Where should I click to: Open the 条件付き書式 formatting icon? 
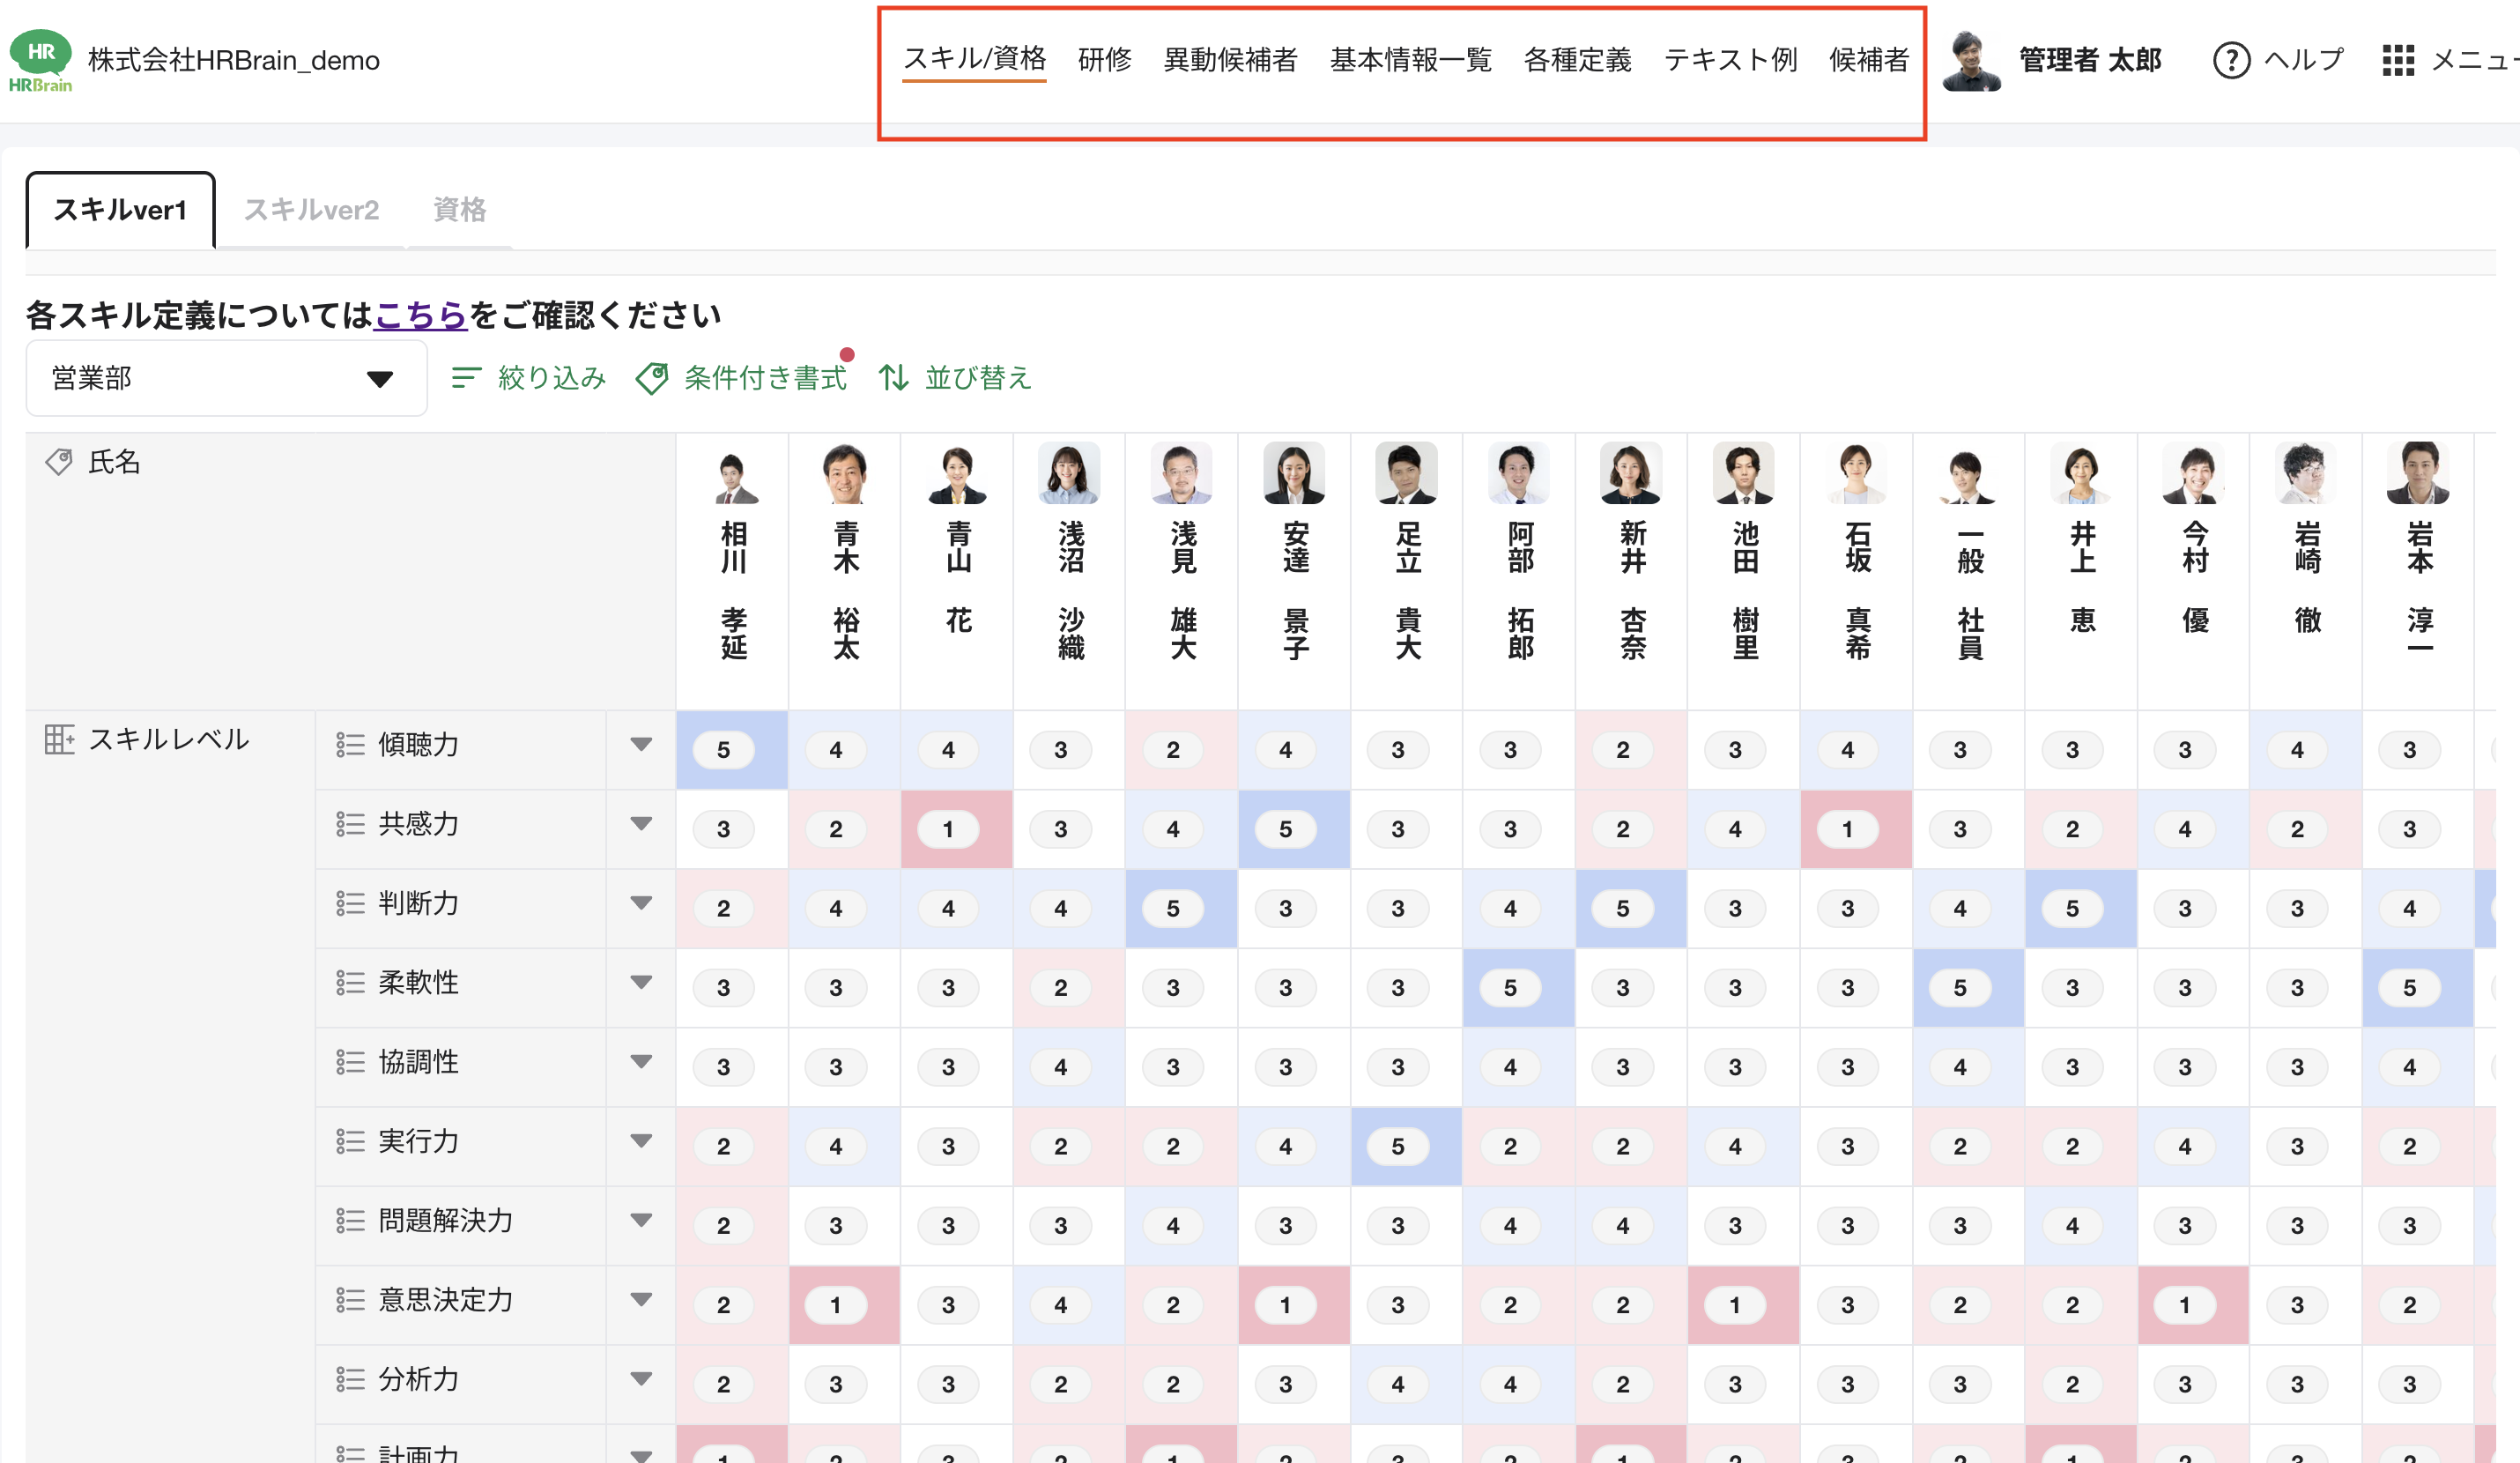[x=655, y=378]
